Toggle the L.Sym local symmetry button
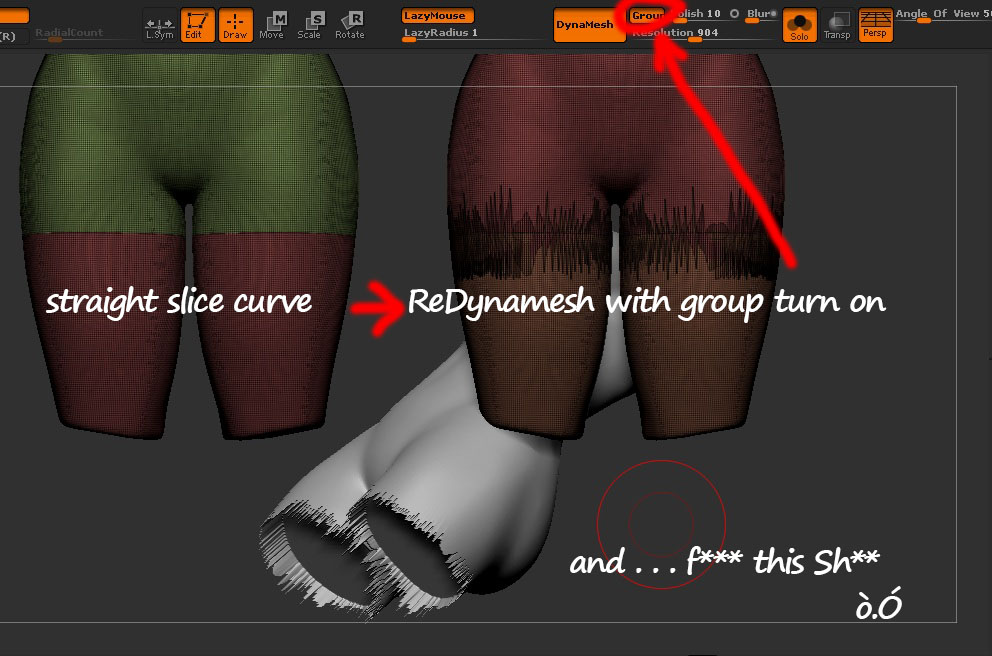992x656 pixels. (159, 26)
